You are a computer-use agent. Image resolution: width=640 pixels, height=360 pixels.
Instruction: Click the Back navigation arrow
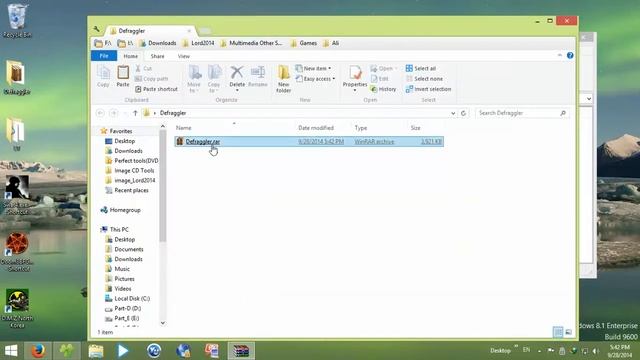(x=100, y=113)
